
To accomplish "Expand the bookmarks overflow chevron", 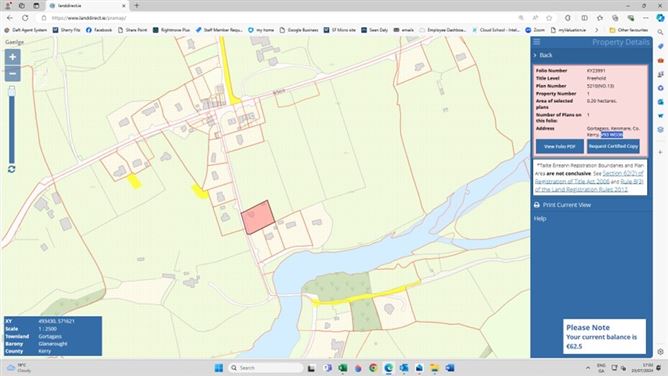I will [596, 30].
